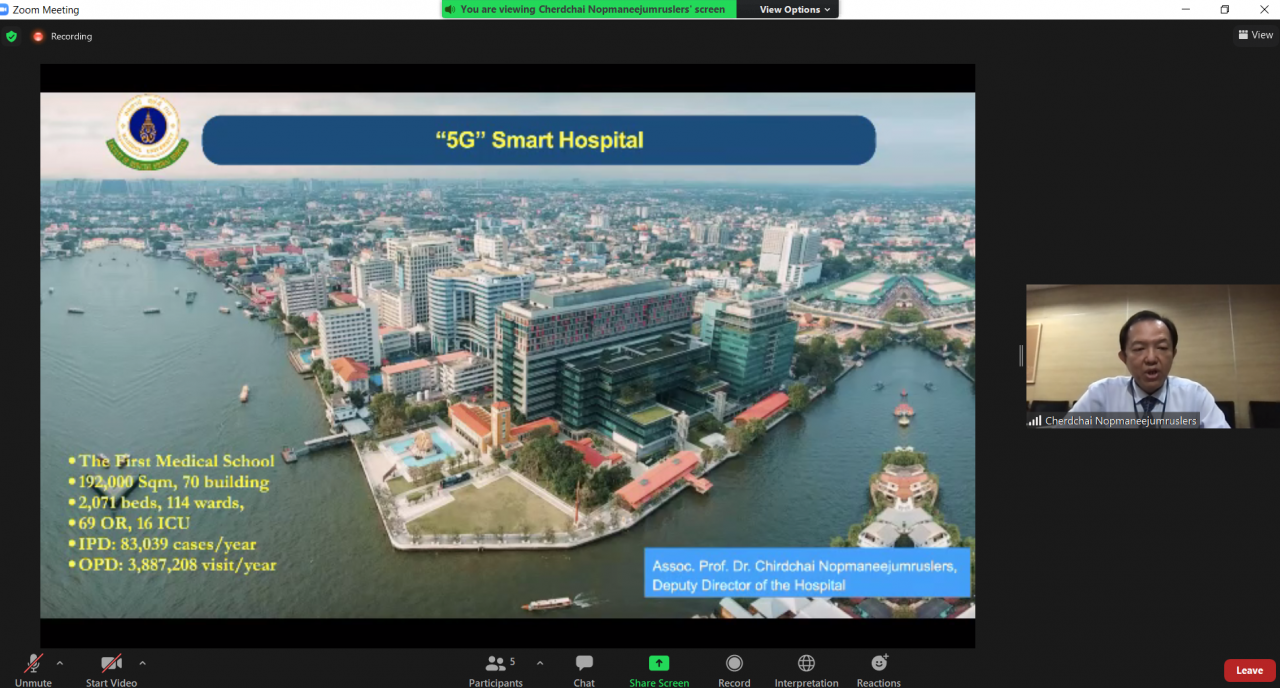Leave the meeting
Viewport: 1280px width, 688px height.
(x=1249, y=670)
